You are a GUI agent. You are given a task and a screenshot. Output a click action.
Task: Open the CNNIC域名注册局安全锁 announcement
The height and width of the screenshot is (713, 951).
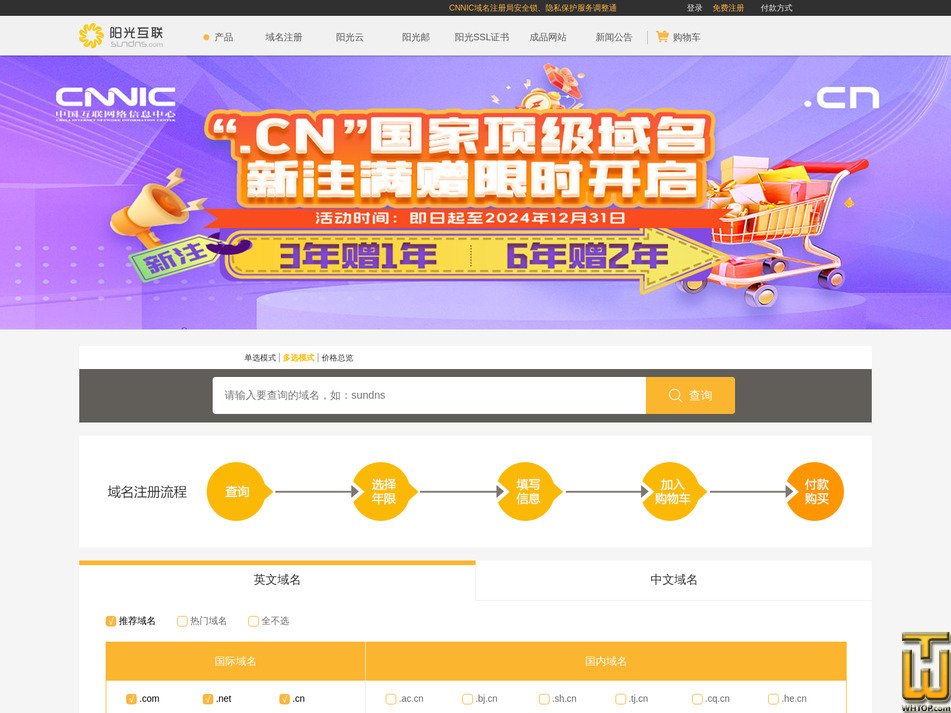[533, 8]
